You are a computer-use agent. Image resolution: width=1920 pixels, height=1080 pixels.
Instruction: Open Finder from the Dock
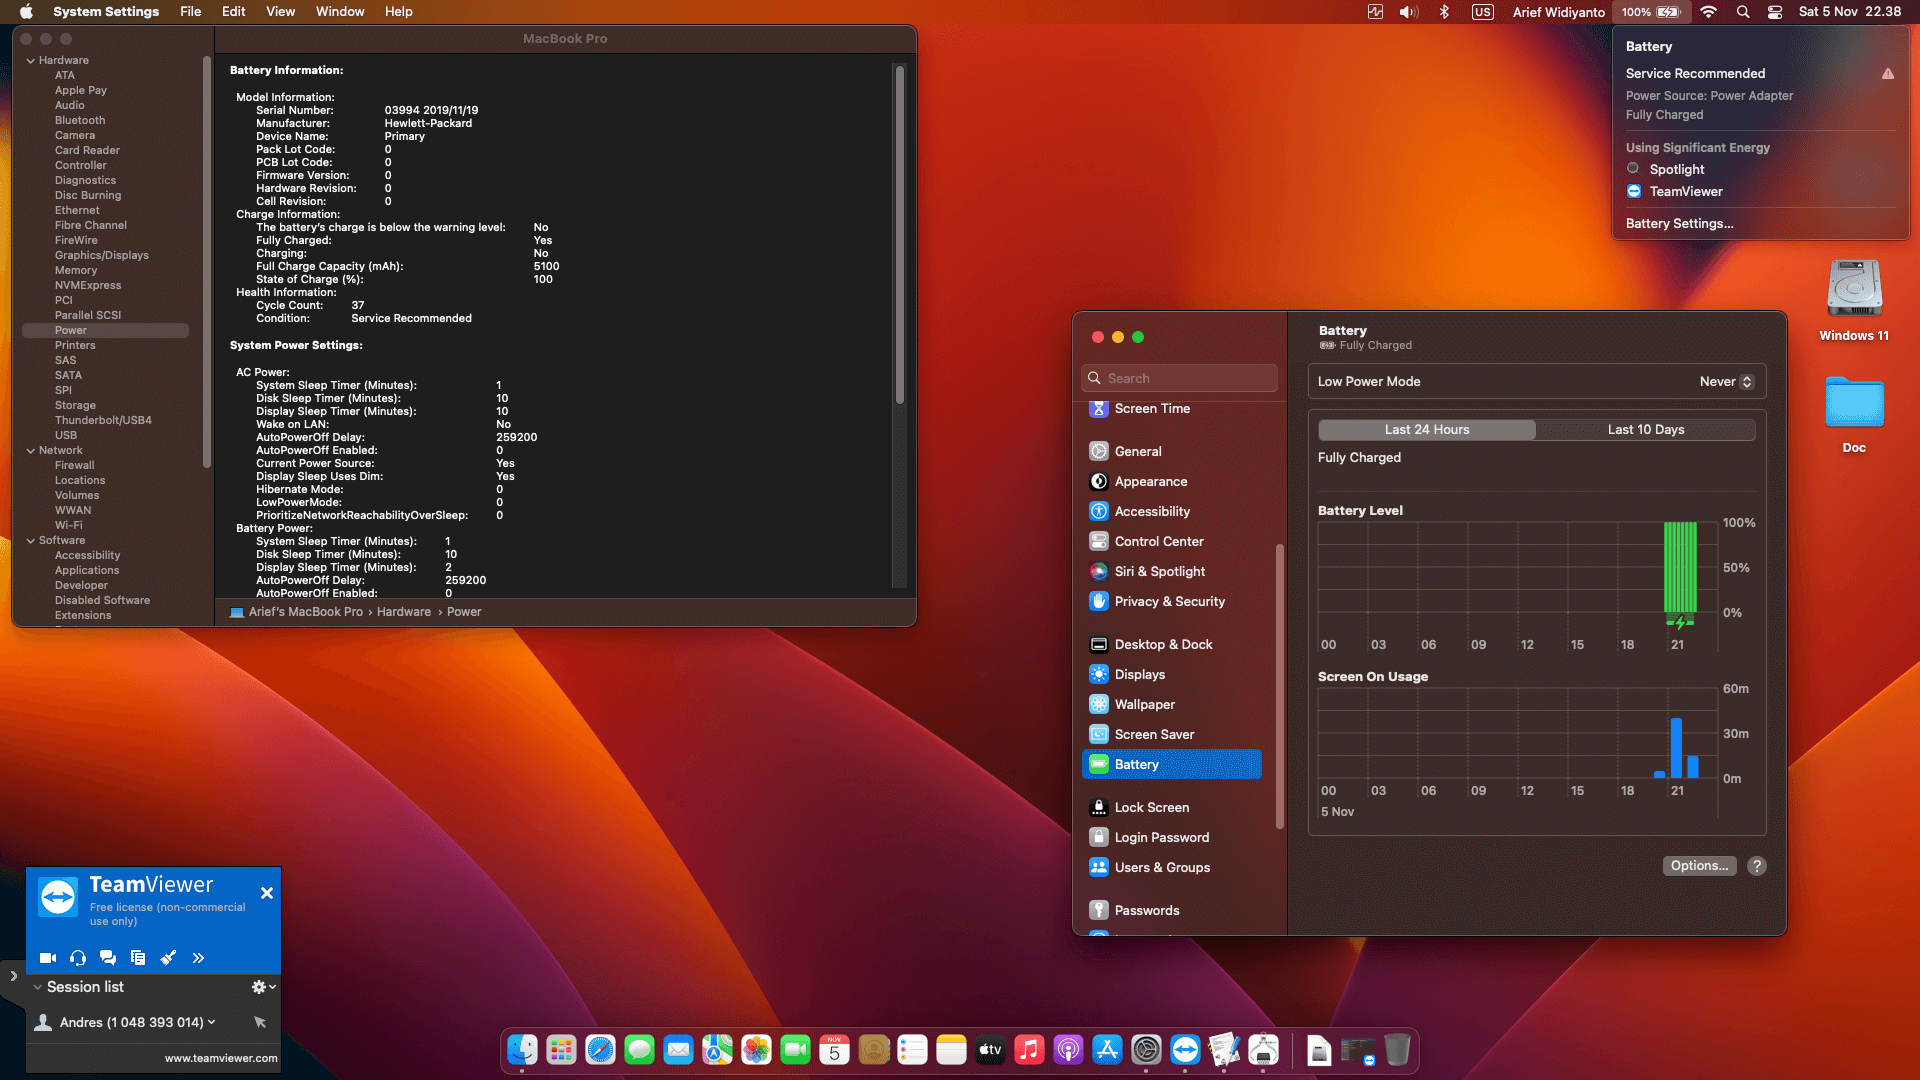pos(522,1050)
